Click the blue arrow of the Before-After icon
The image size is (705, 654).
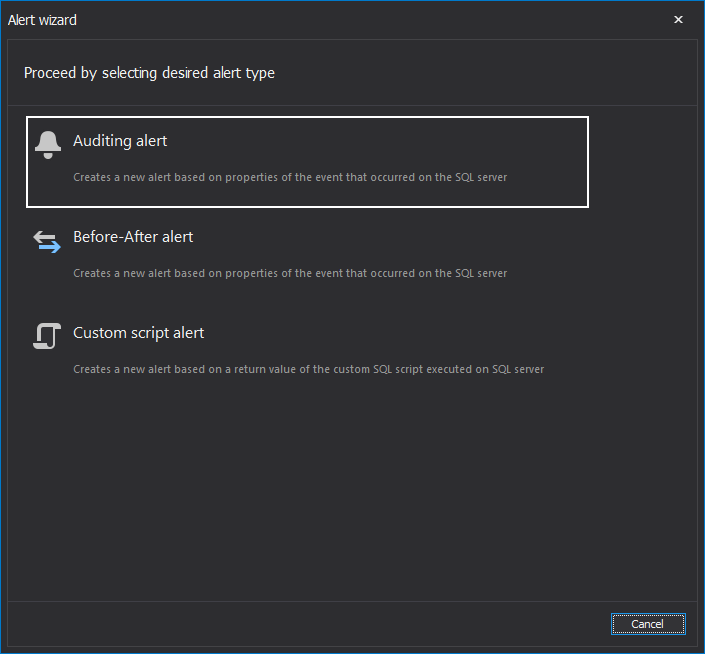[x=49, y=247]
